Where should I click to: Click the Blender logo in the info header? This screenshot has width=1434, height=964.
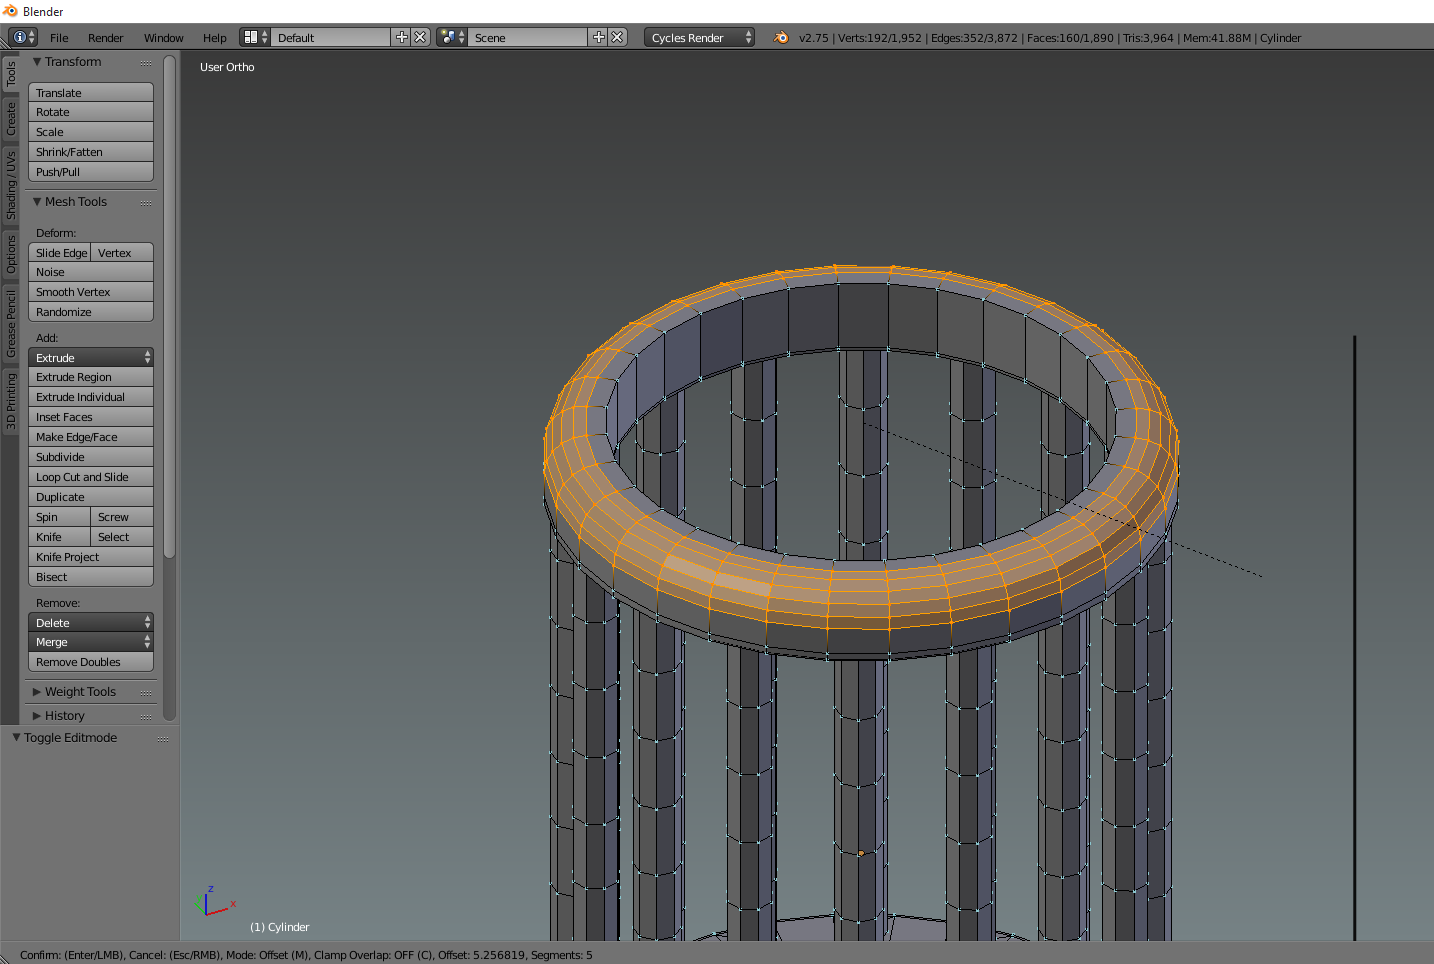[x=781, y=37]
